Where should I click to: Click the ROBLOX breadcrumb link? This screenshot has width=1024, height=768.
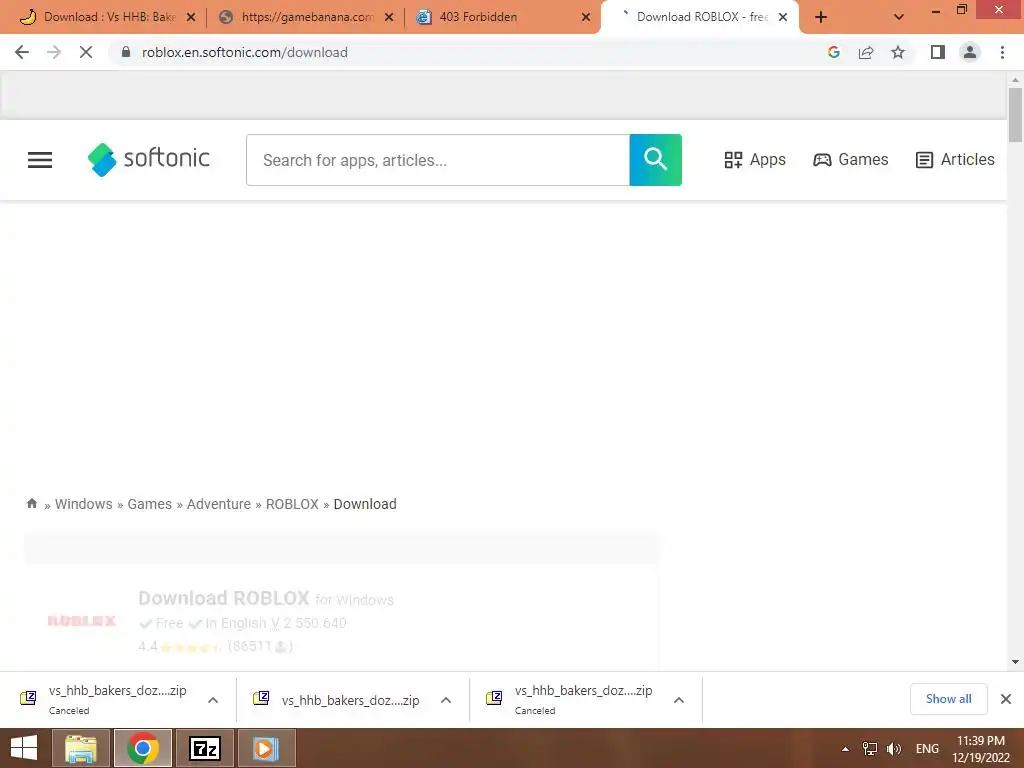pos(292,504)
